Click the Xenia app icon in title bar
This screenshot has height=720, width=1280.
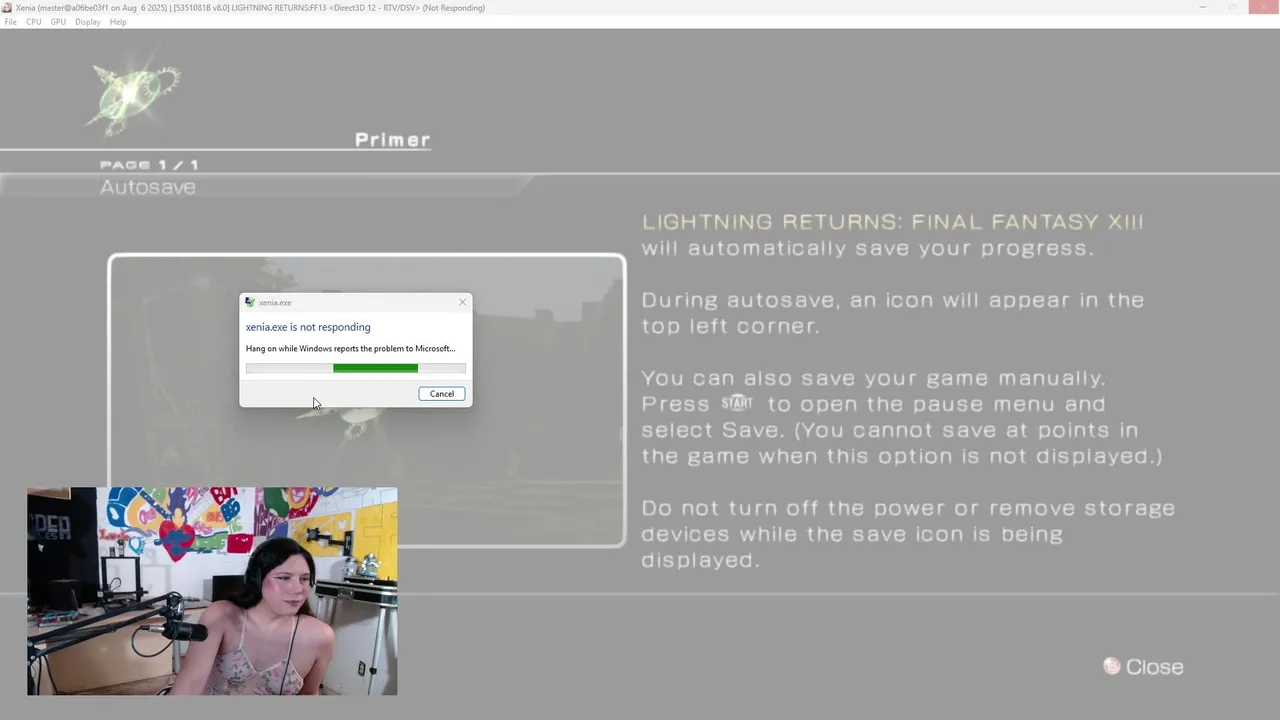7,7
